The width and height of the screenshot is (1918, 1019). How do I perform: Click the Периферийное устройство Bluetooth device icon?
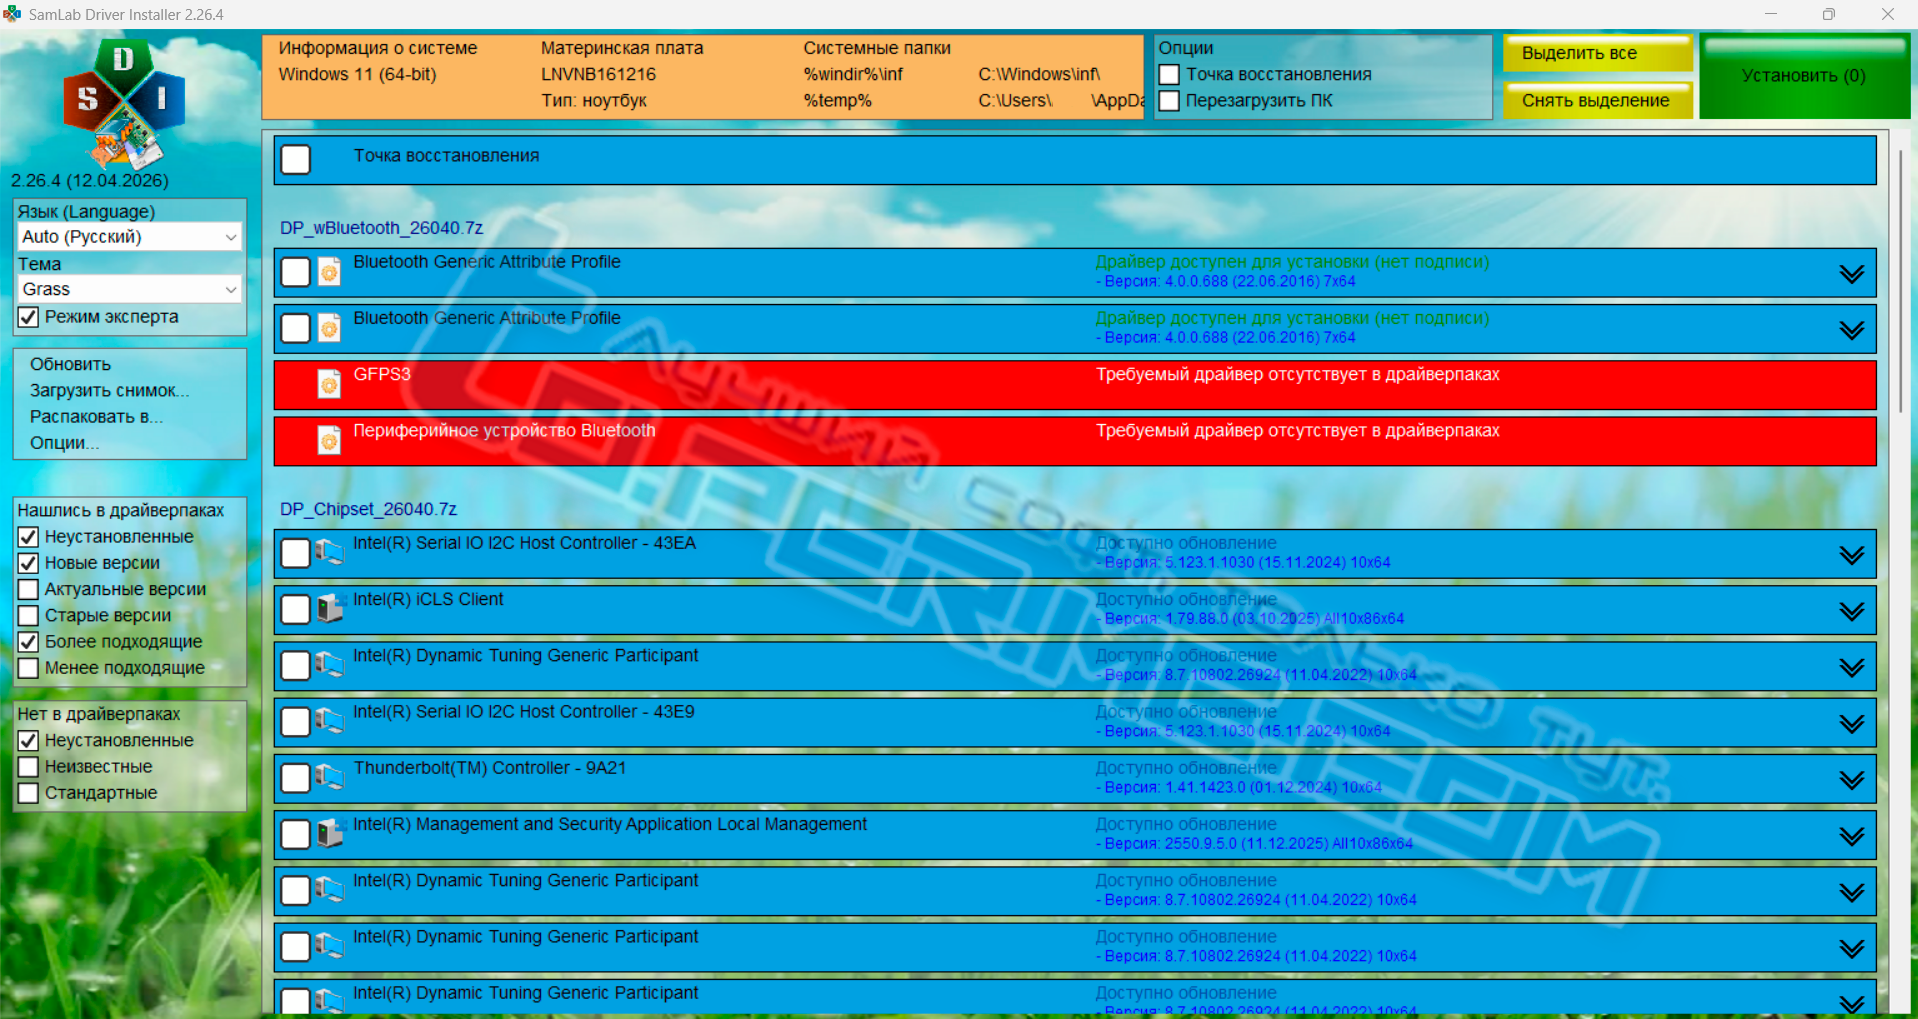pyautogui.click(x=329, y=440)
